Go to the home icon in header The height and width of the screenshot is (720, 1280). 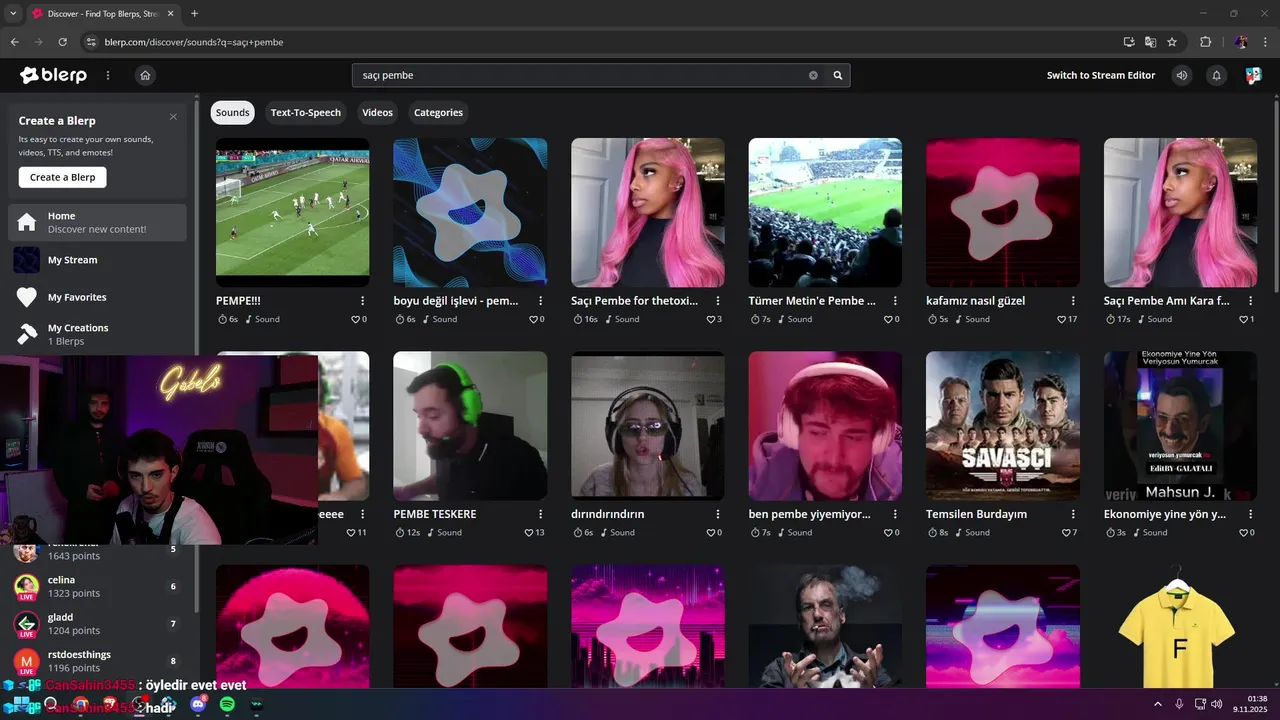145,75
